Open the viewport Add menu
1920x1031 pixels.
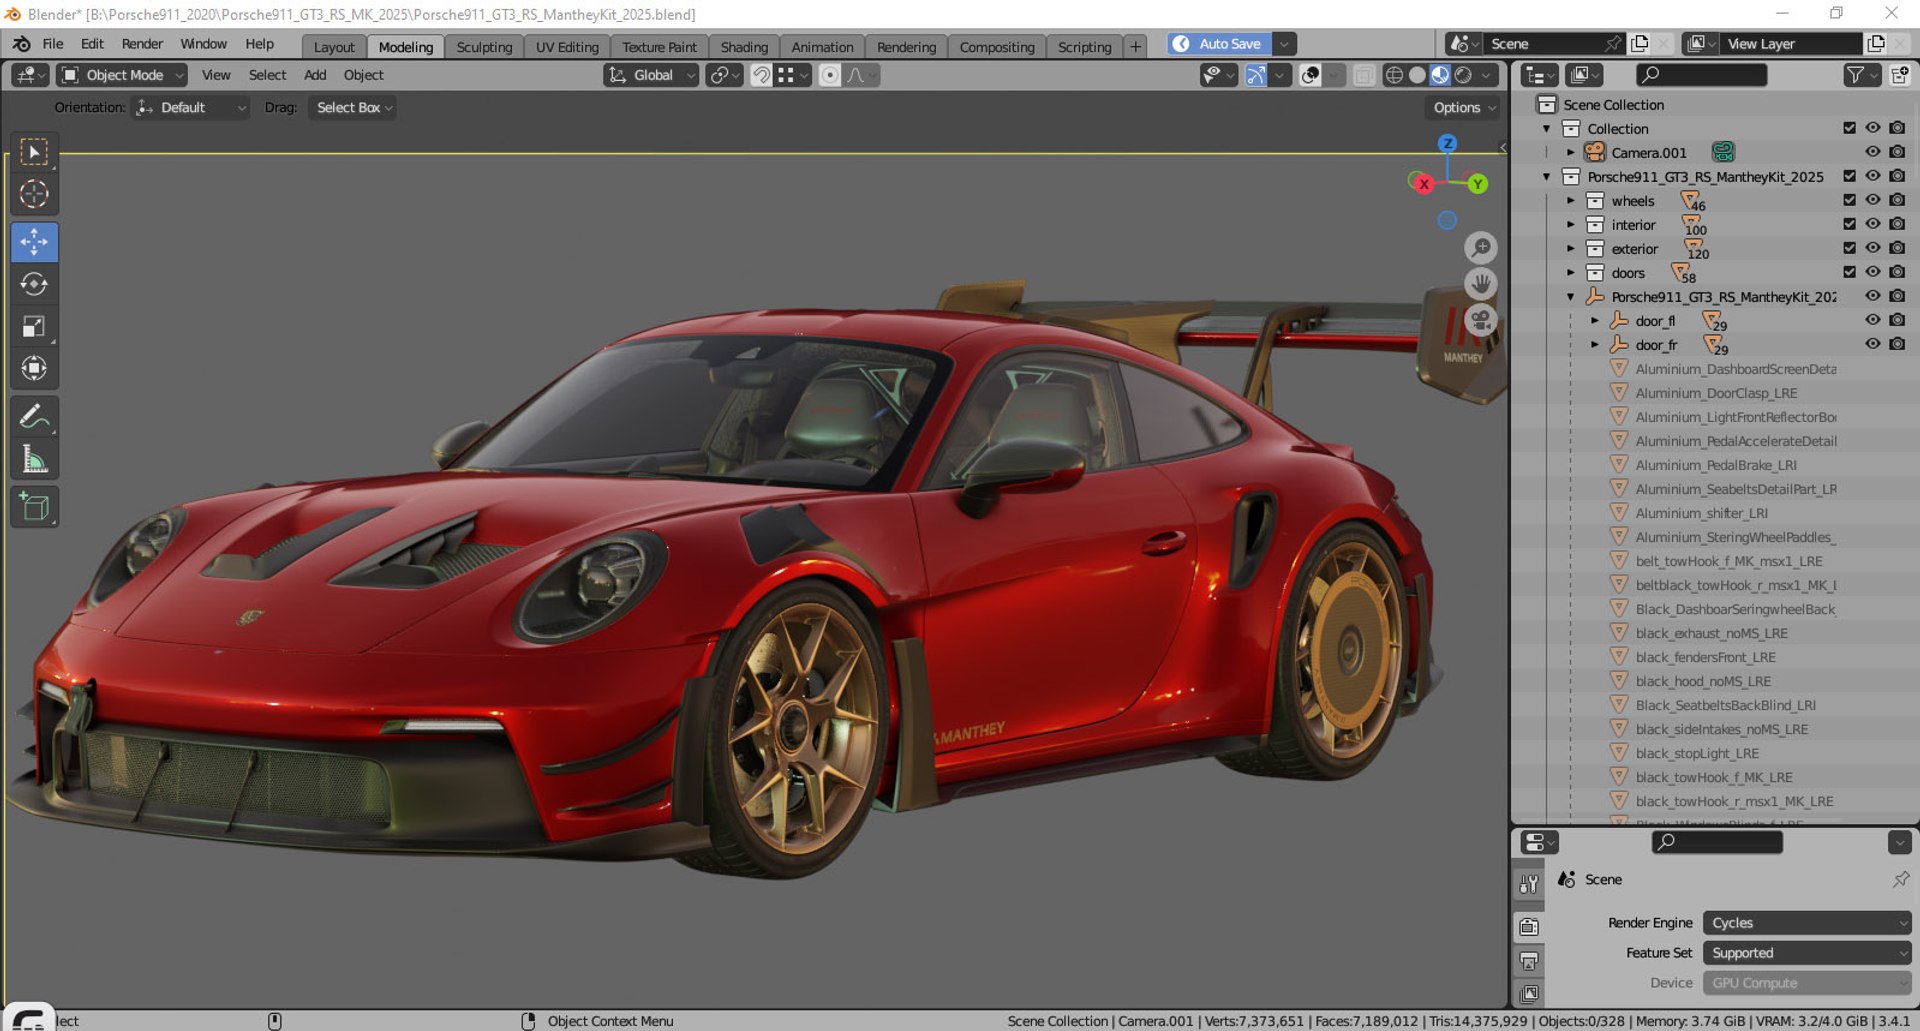click(315, 75)
